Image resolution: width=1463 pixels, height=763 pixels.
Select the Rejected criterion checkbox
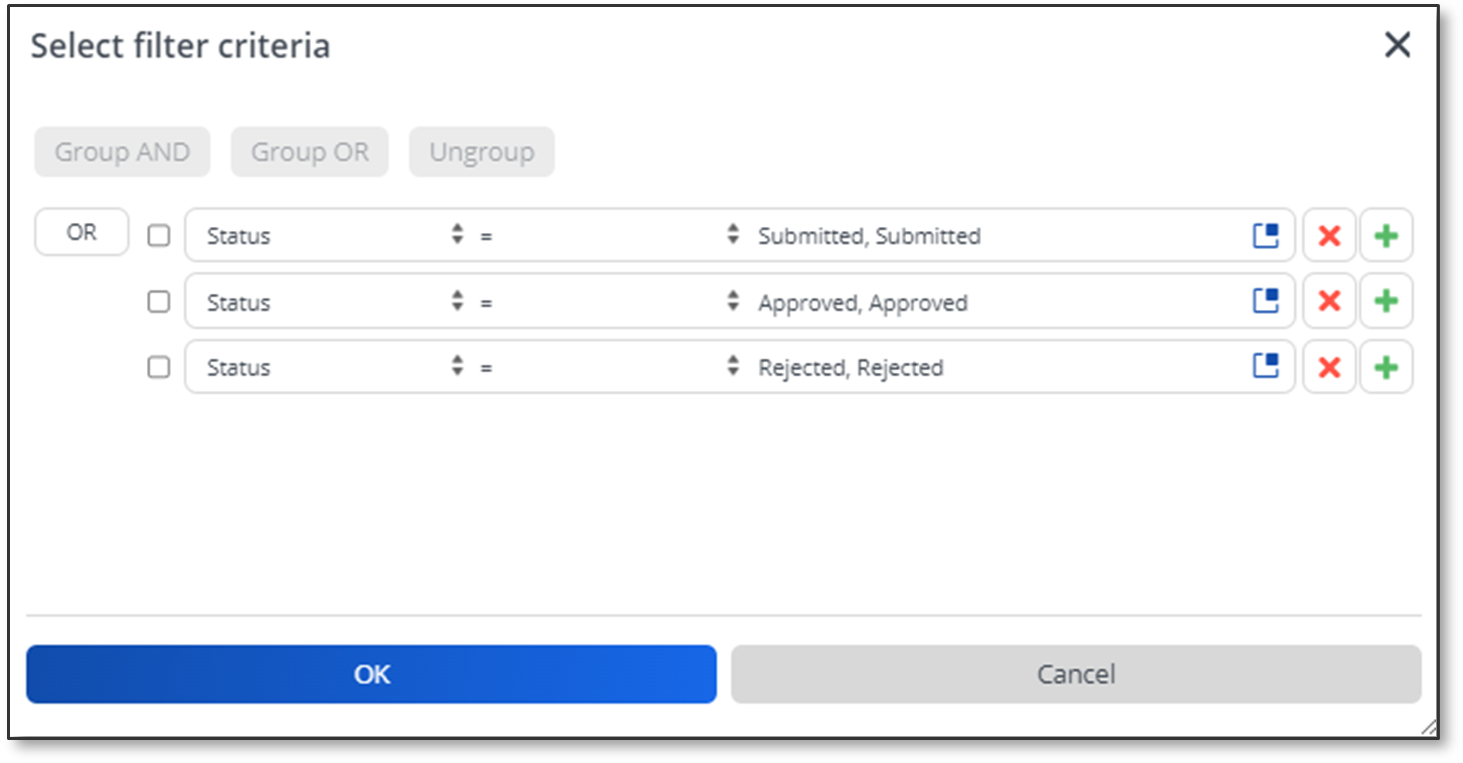159,367
